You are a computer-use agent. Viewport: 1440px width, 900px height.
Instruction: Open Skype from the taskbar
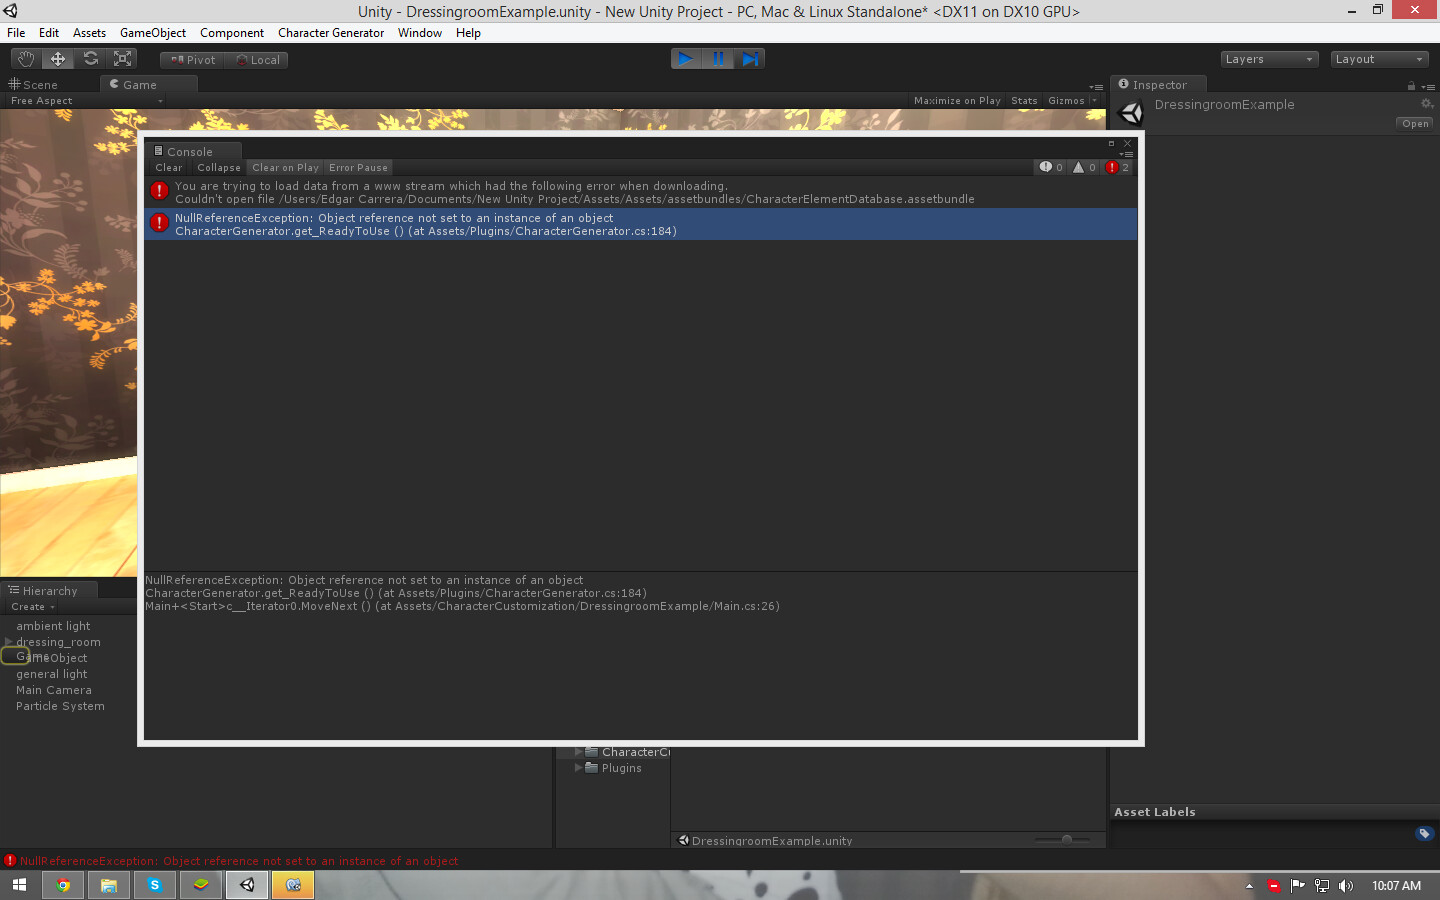point(155,885)
